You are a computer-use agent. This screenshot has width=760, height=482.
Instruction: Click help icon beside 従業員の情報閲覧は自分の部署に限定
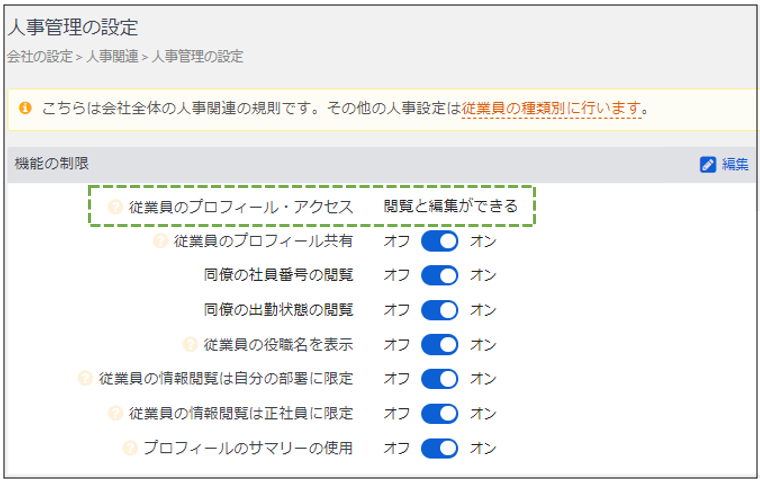tap(85, 379)
